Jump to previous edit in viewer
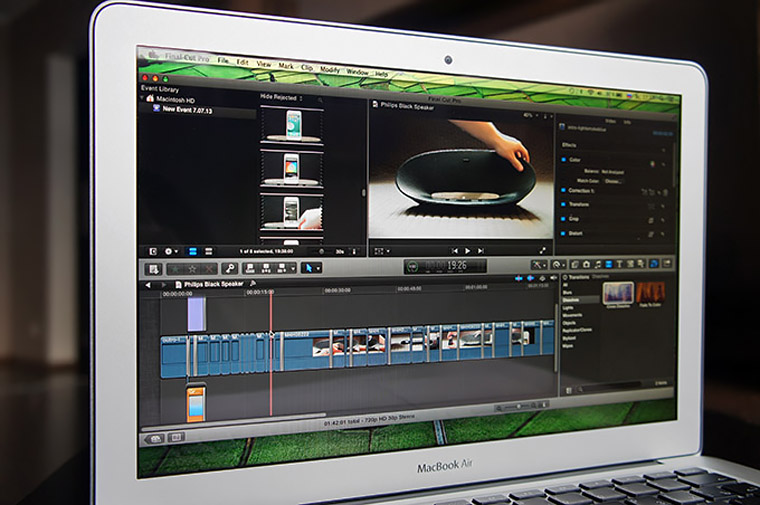The width and height of the screenshot is (760, 505). [x=455, y=251]
